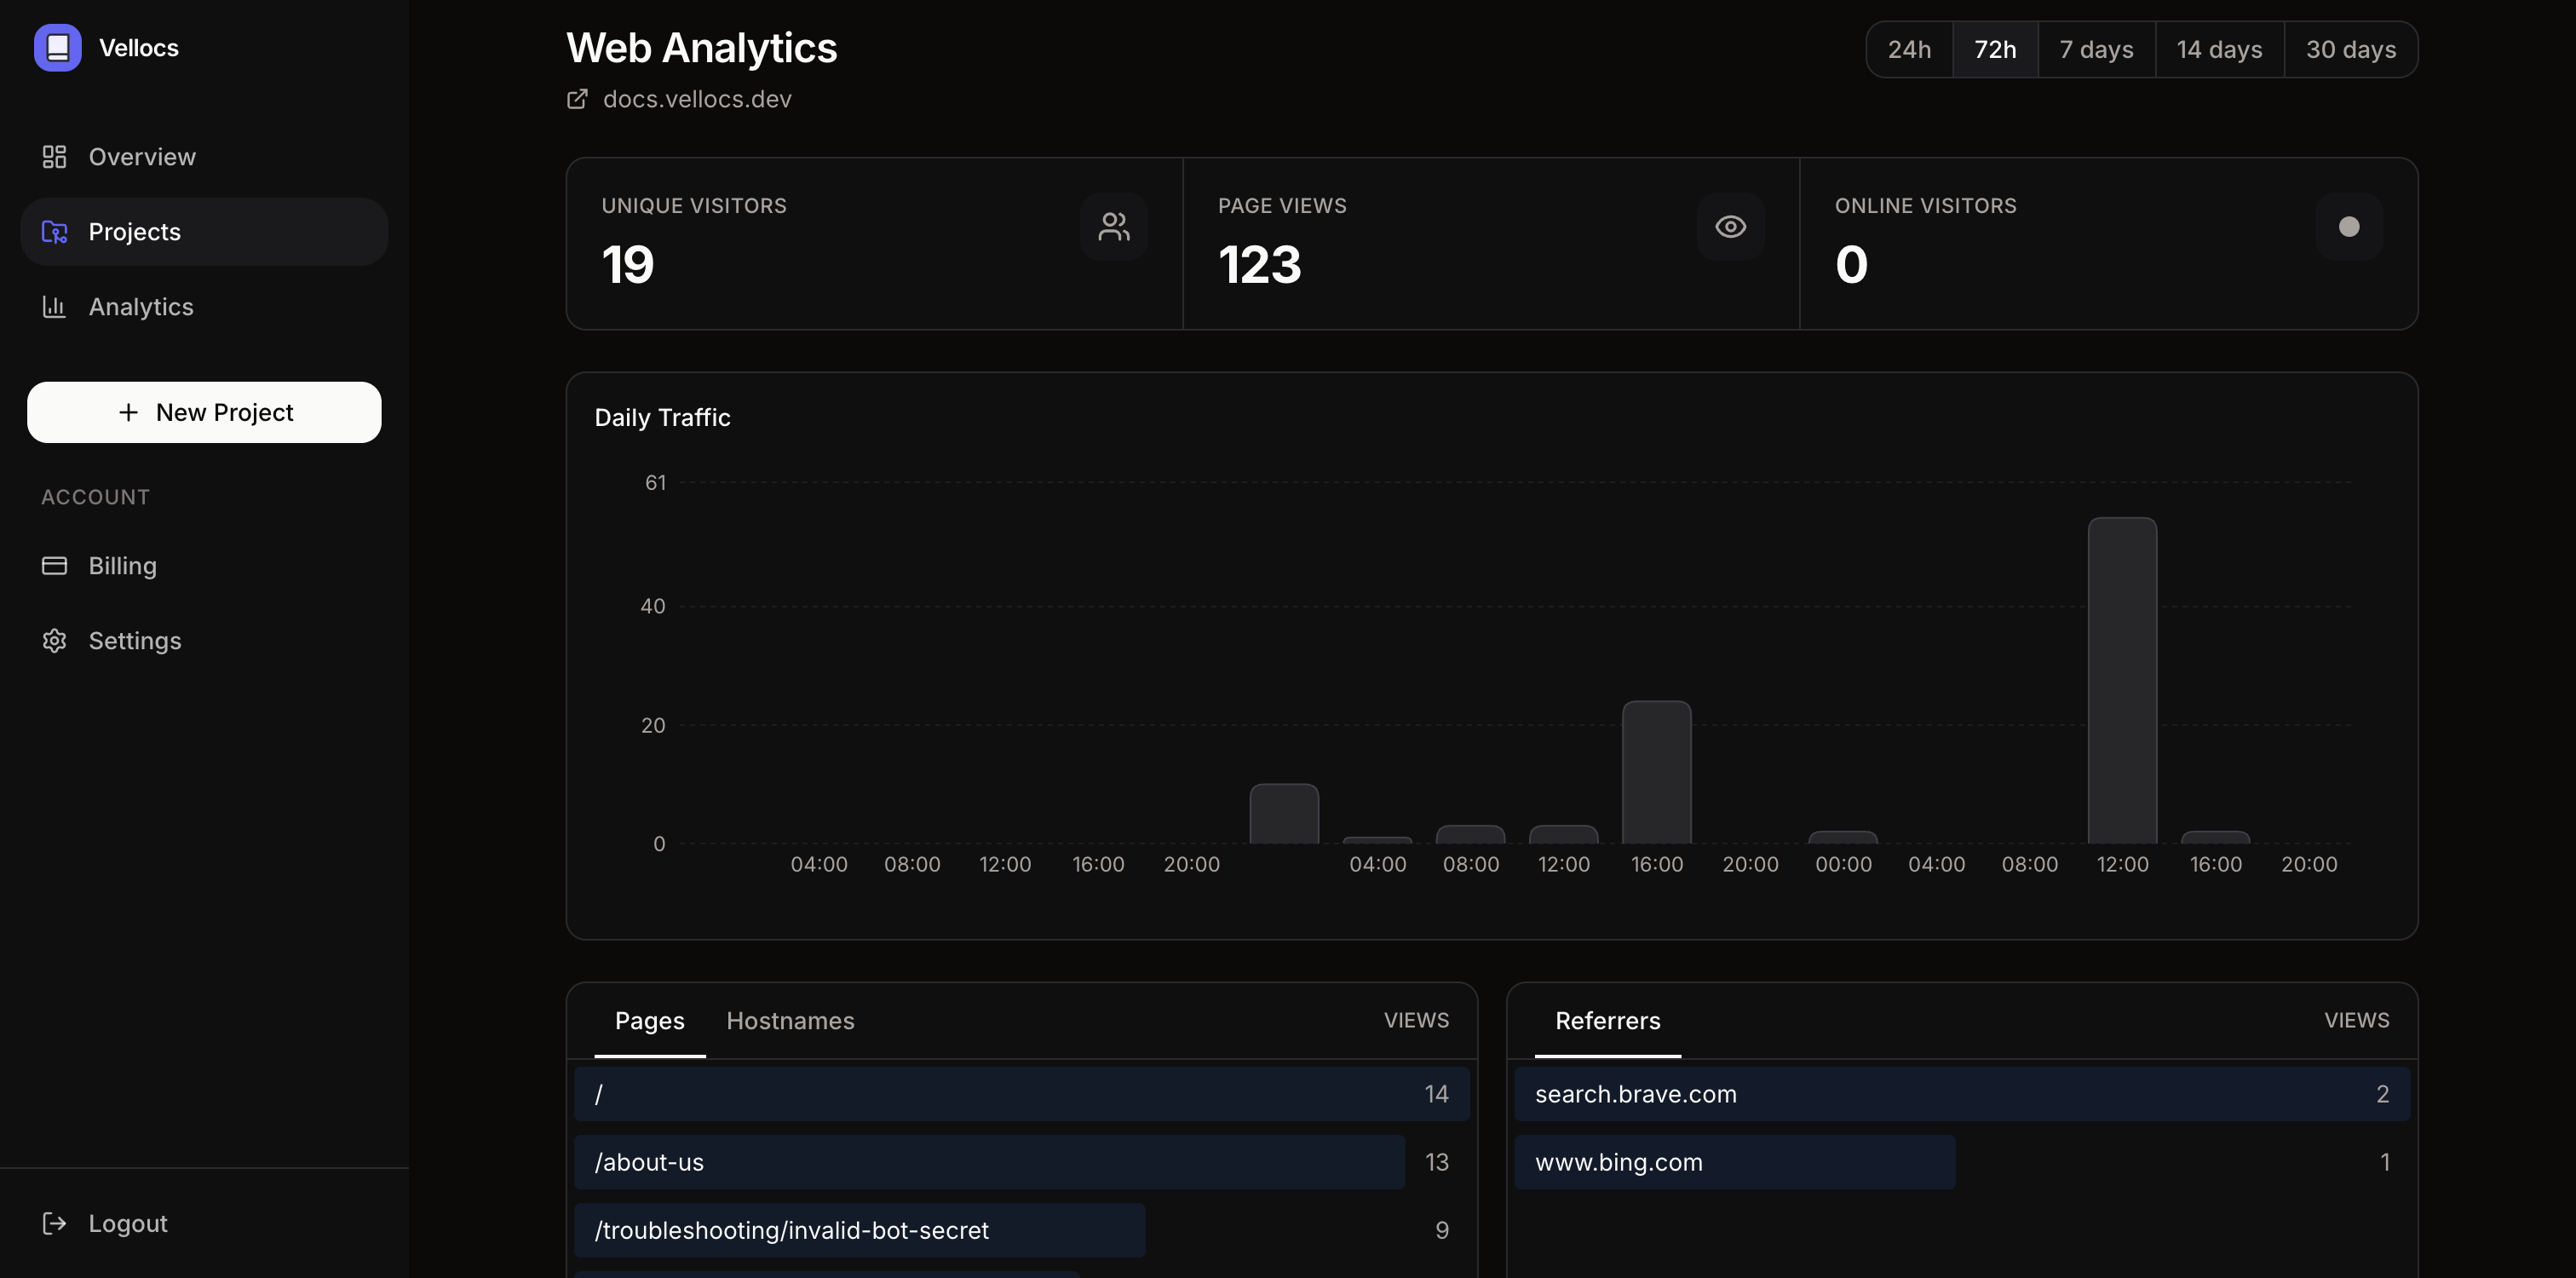Viewport: 2576px width, 1278px height.
Task: Select the Overview grid icon
Action: pos(54,156)
